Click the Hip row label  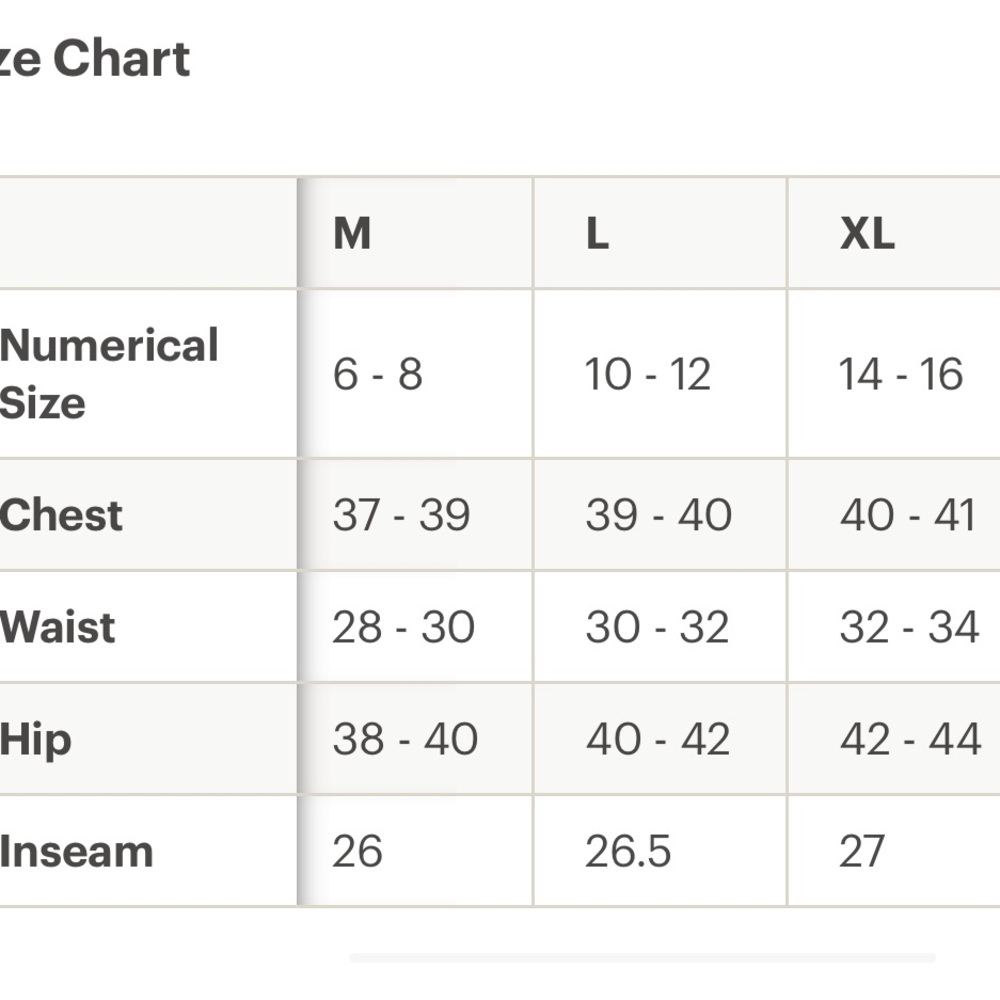36,740
